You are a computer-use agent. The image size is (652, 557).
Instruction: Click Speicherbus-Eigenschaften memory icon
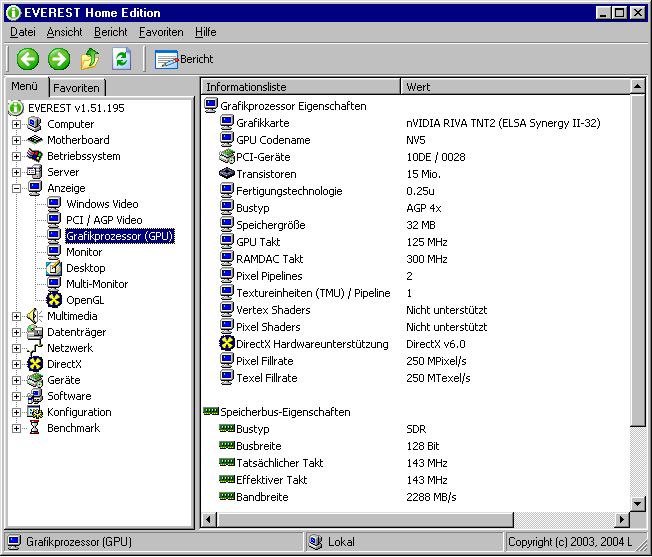[211, 412]
